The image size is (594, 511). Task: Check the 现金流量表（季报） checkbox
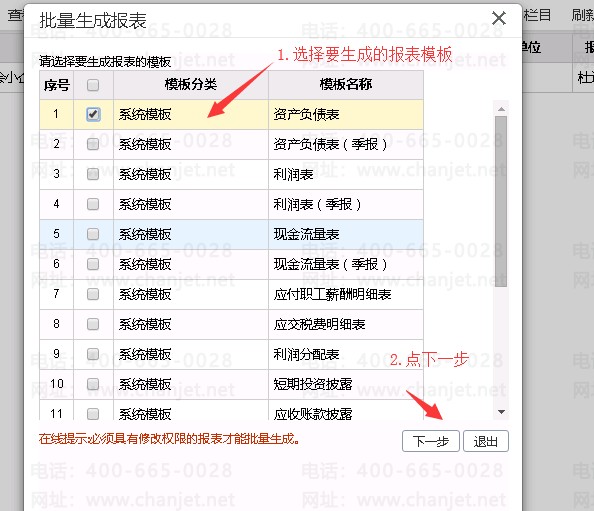click(93, 264)
